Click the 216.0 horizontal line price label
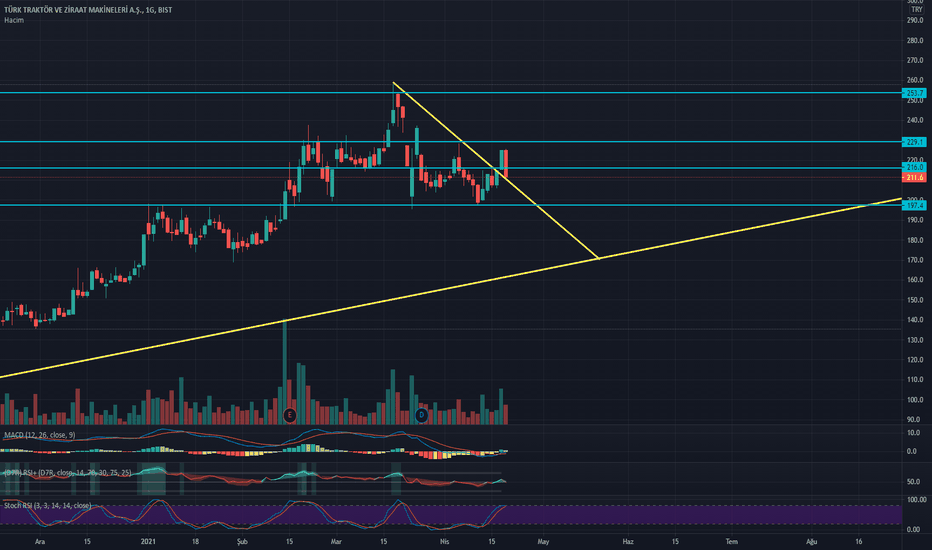Image resolution: width=932 pixels, height=550 pixels. tap(914, 168)
